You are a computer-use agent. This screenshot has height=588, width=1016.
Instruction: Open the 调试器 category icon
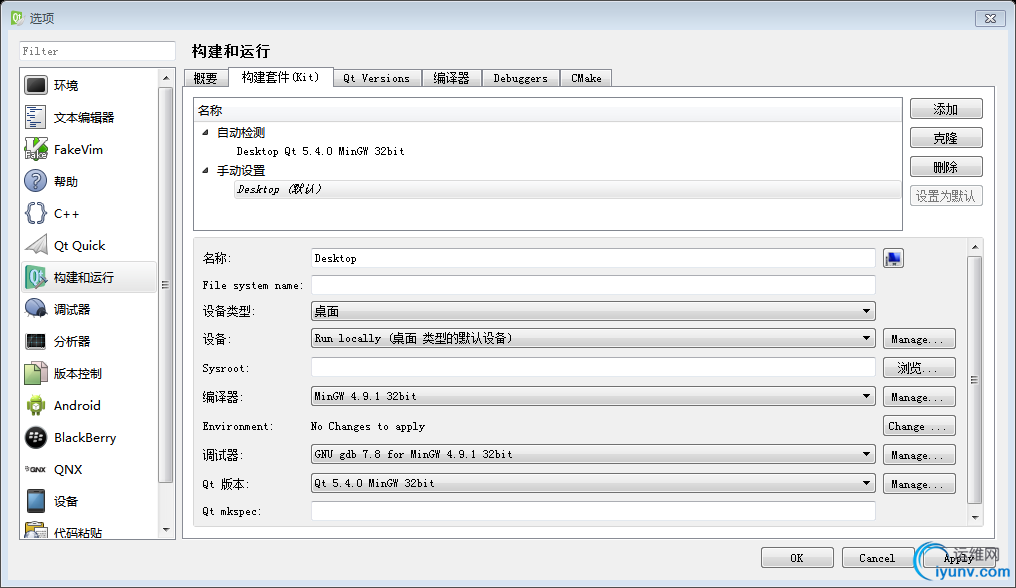pos(36,309)
